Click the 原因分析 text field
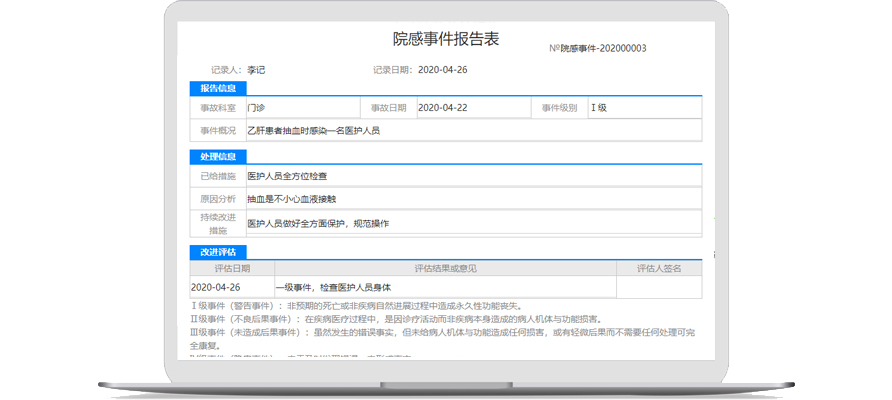Screen dimensions: 892x400 pyautogui.click(x=472, y=199)
